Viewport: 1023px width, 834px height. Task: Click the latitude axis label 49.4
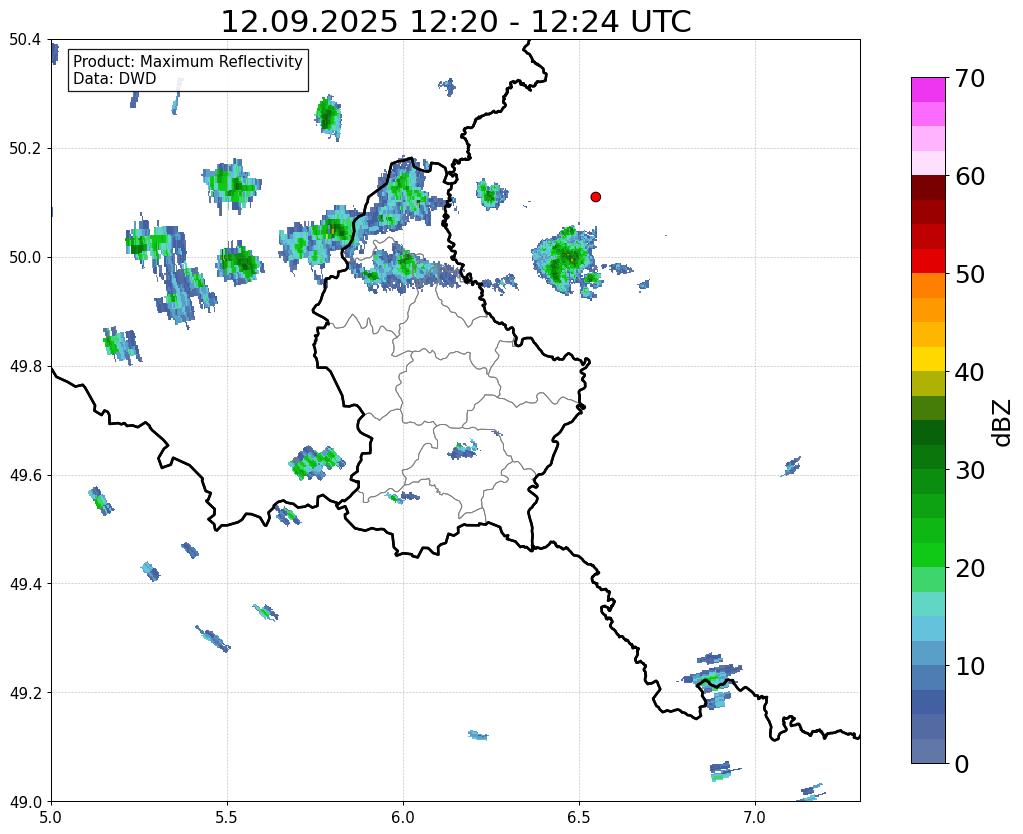coord(25,583)
